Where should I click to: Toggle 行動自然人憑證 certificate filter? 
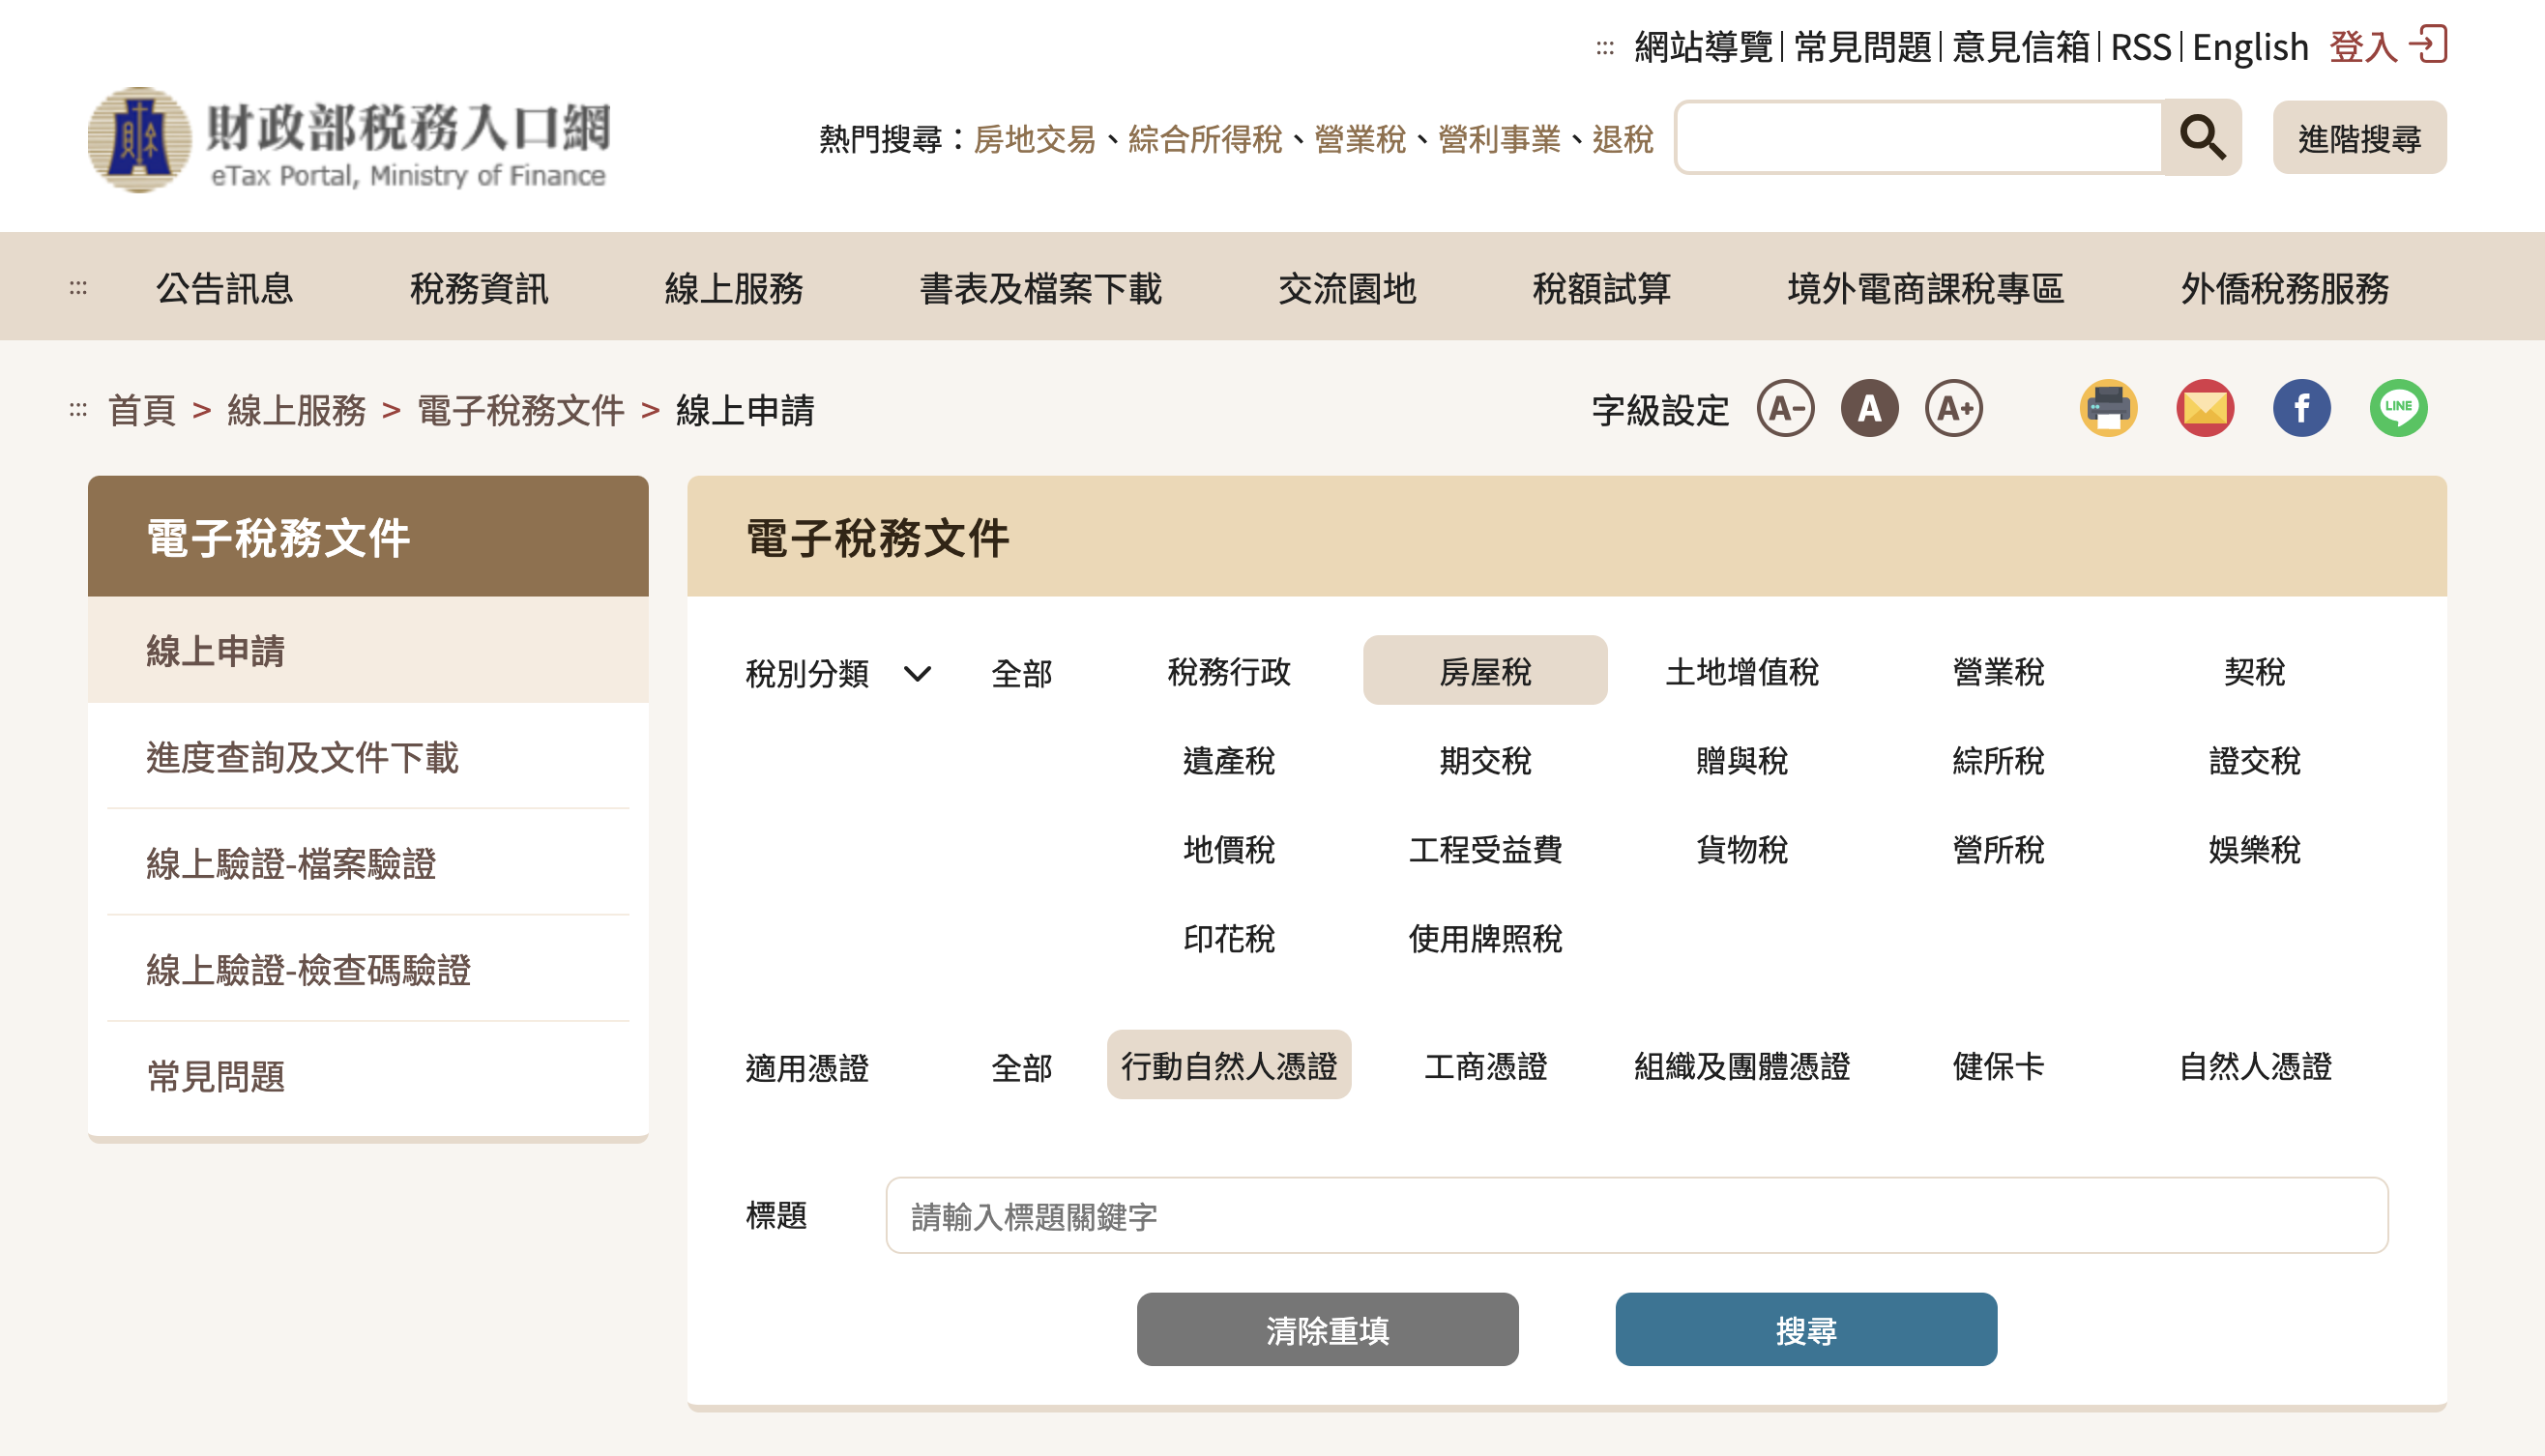click(1228, 1065)
